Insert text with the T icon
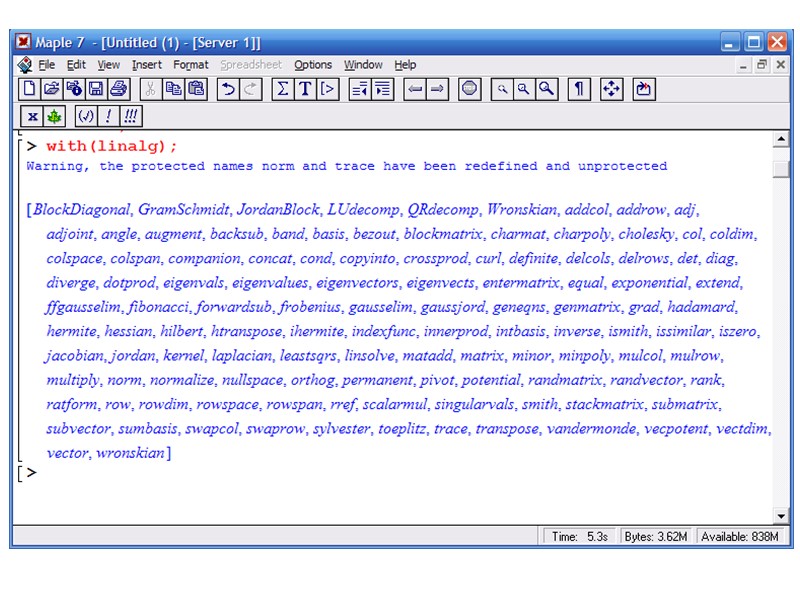This screenshot has width=800, height=600. 305,89
